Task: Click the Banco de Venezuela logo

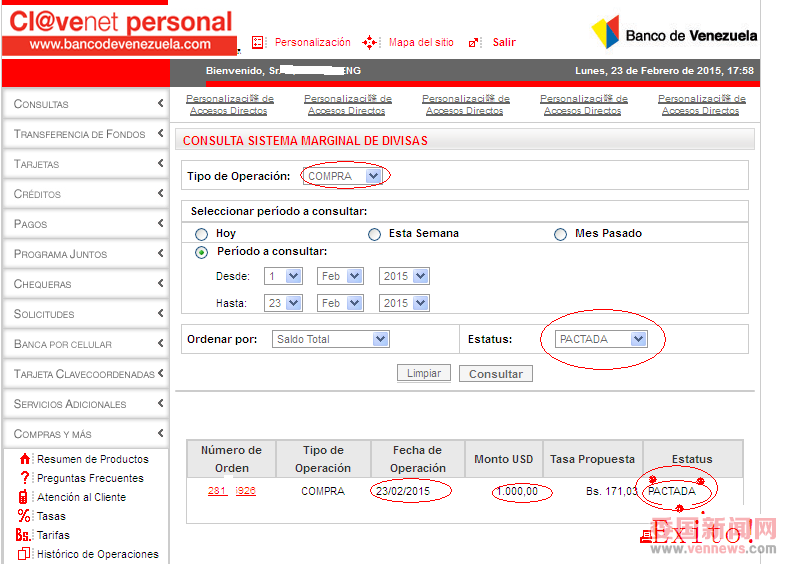Action: pos(674,33)
